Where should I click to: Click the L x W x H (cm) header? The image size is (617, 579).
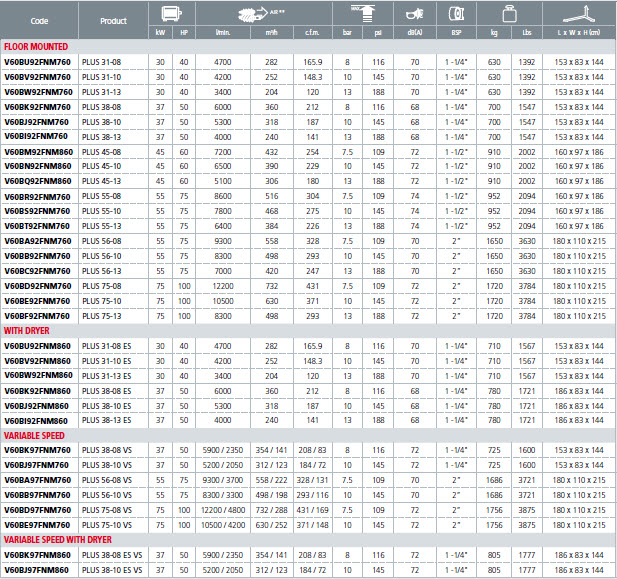coord(579,33)
